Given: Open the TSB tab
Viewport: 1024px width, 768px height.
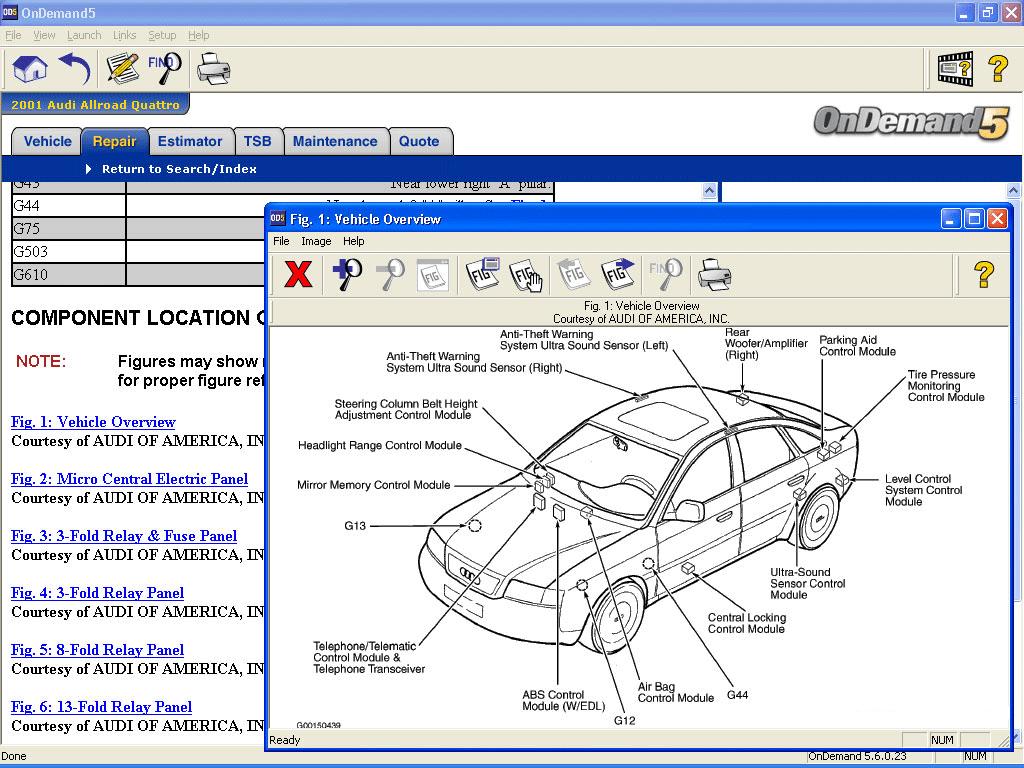Looking at the screenshot, I should point(257,142).
